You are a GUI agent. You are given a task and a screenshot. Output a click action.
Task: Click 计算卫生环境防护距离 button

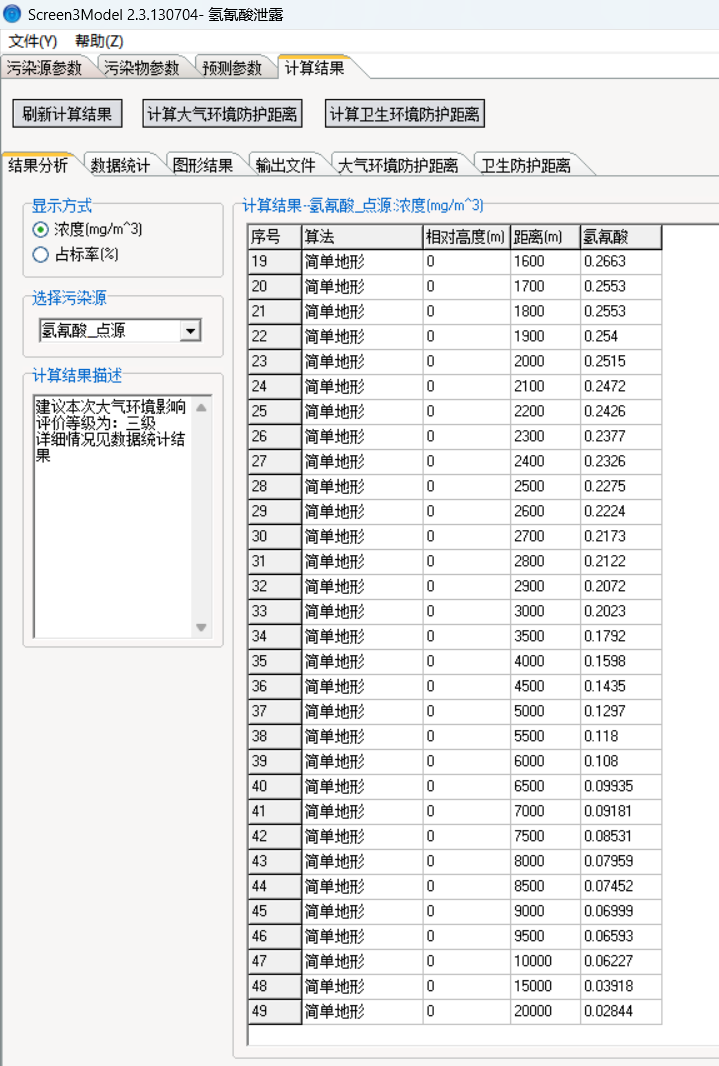click(404, 114)
